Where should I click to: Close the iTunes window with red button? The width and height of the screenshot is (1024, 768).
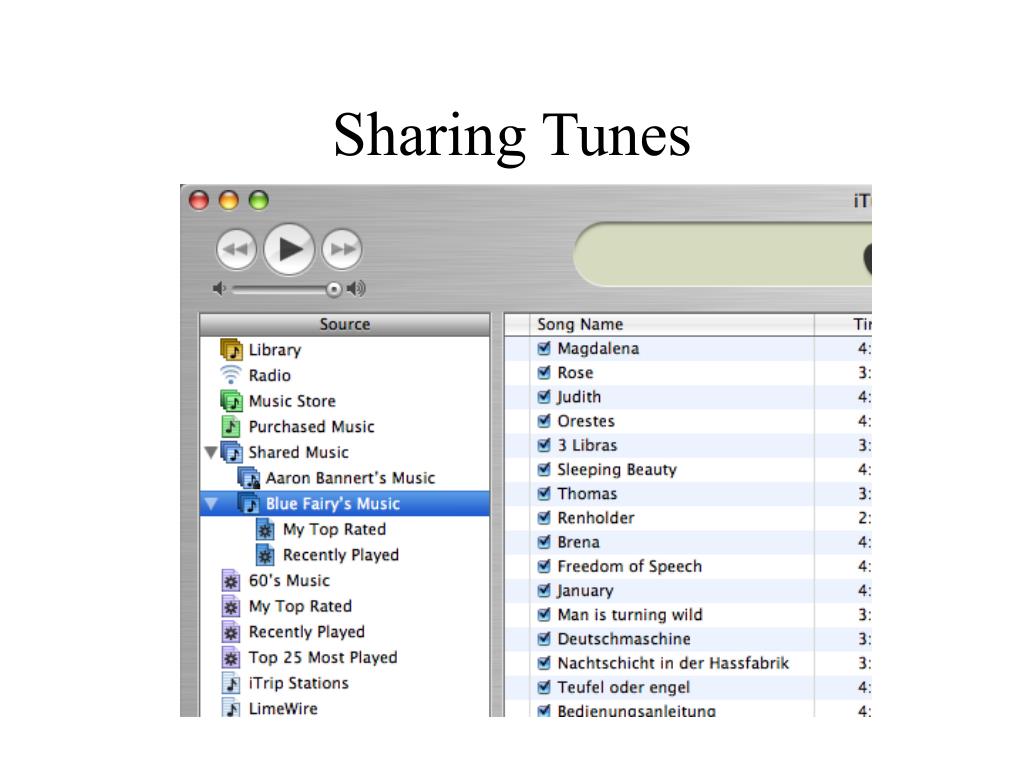pyautogui.click(x=199, y=200)
